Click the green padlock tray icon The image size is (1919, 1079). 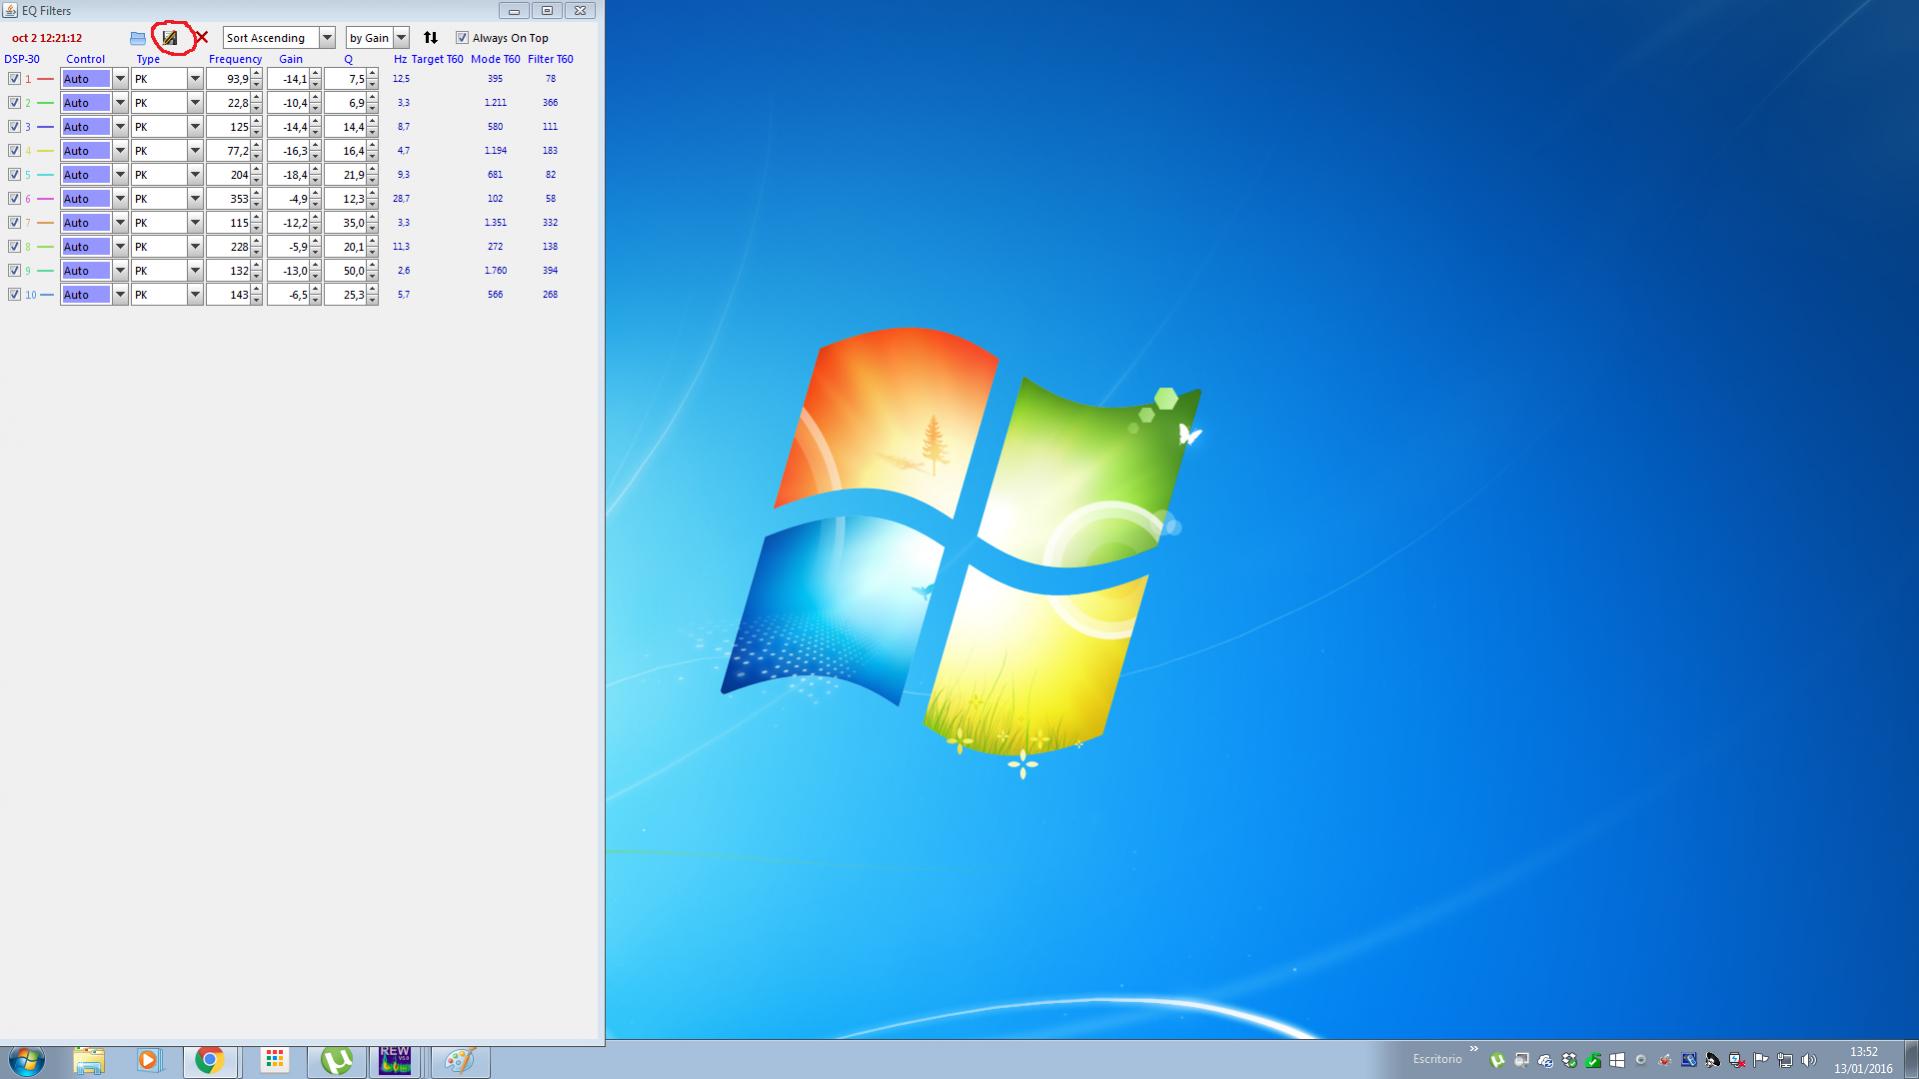(1593, 1060)
